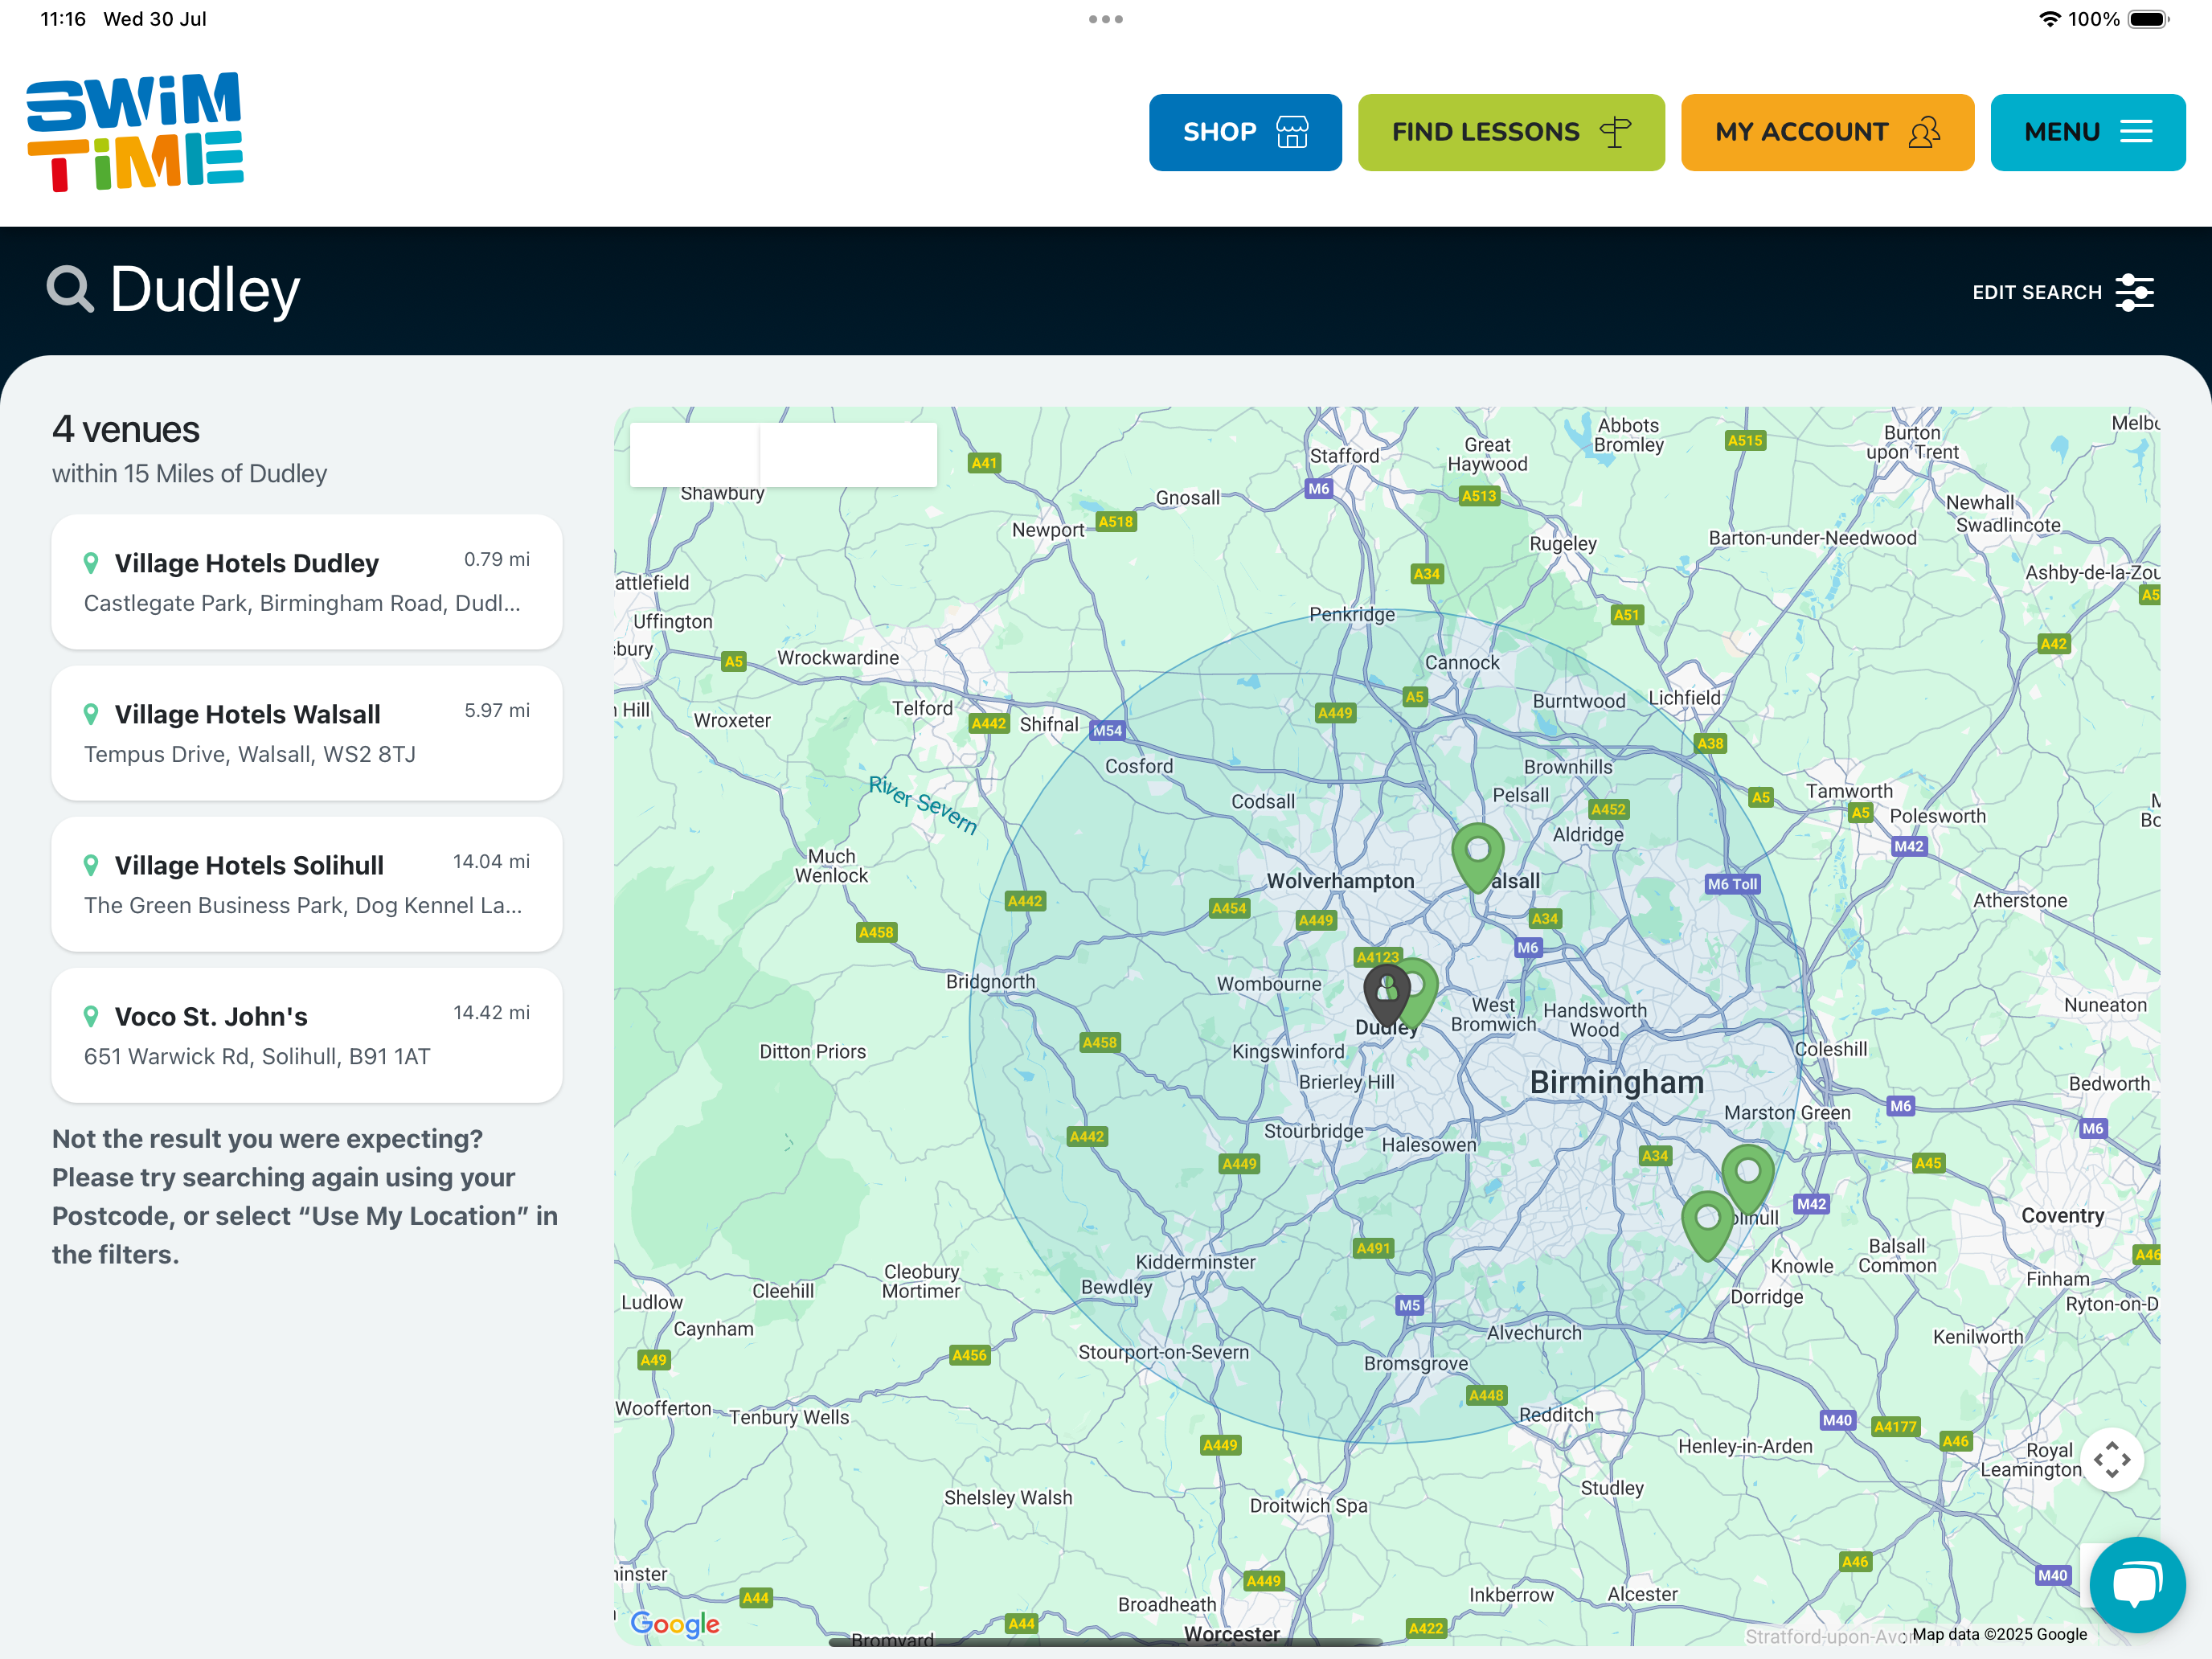The image size is (2212, 1659).
Task: Click the Worcester label on the map
Action: point(1232,1634)
